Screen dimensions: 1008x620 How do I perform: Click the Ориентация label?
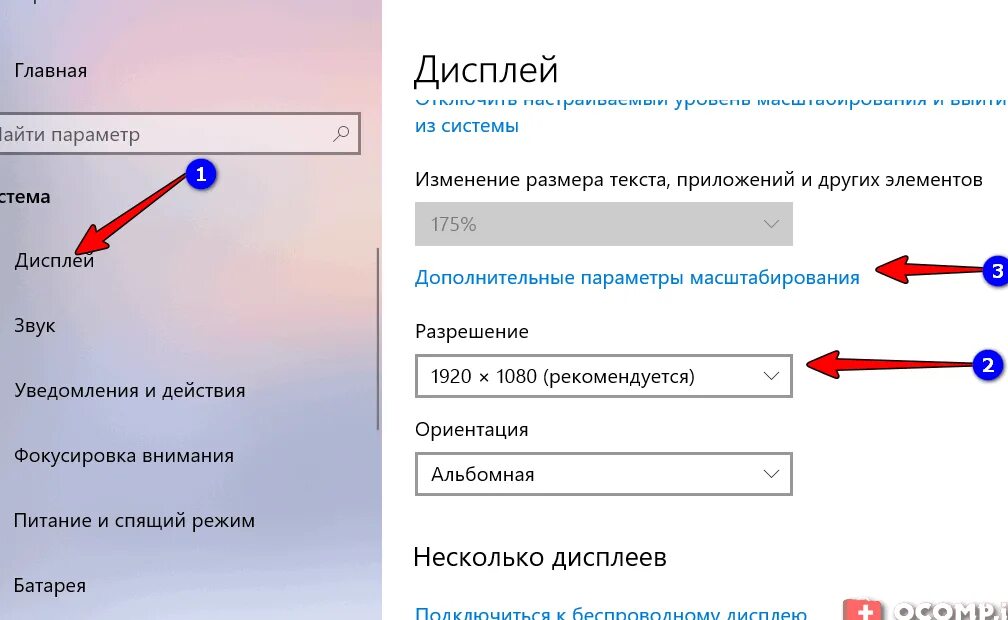click(472, 429)
